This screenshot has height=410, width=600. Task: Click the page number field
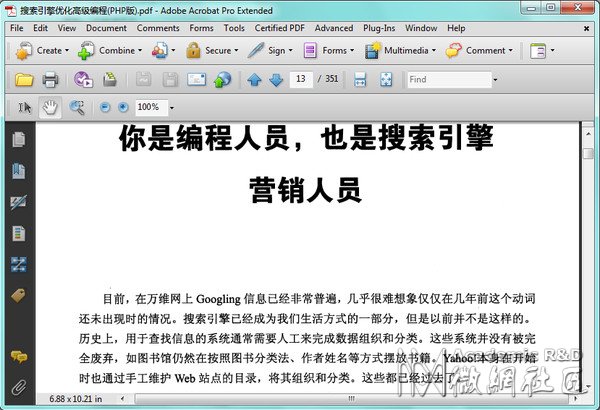pyautogui.click(x=301, y=80)
